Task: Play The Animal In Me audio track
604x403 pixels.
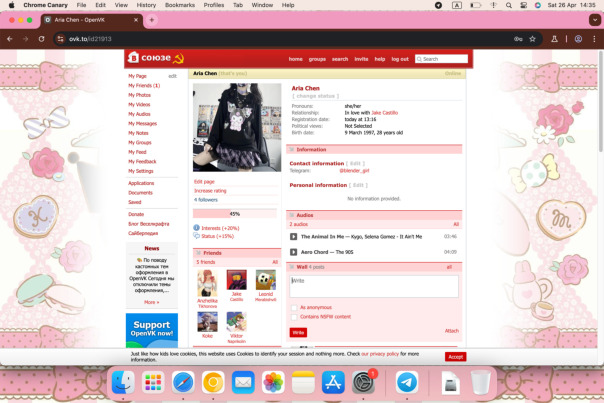Action: pyautogui.click(x=294, y=237)
